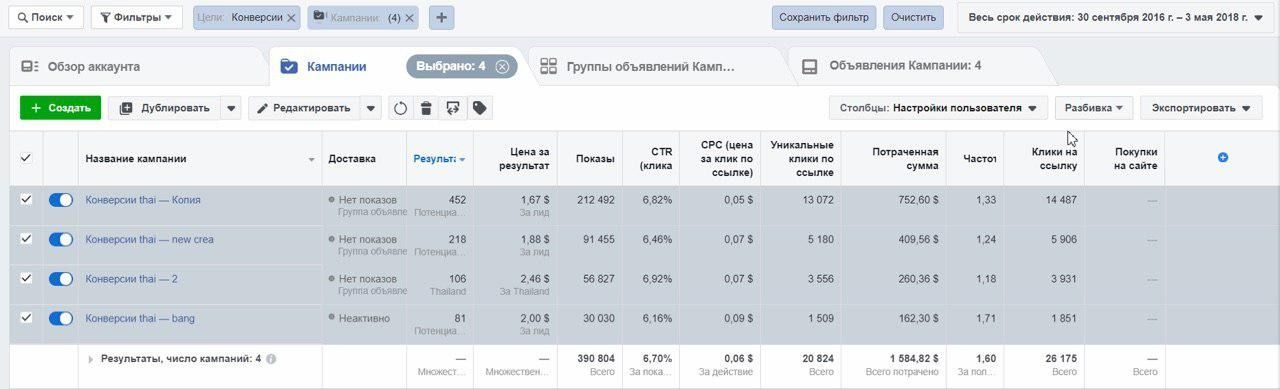Remove the Конверсии goal filter chip
Image resolution: width=1280 pixels, height=389 pixels.
pyautogui.click(x=291, y=18)
